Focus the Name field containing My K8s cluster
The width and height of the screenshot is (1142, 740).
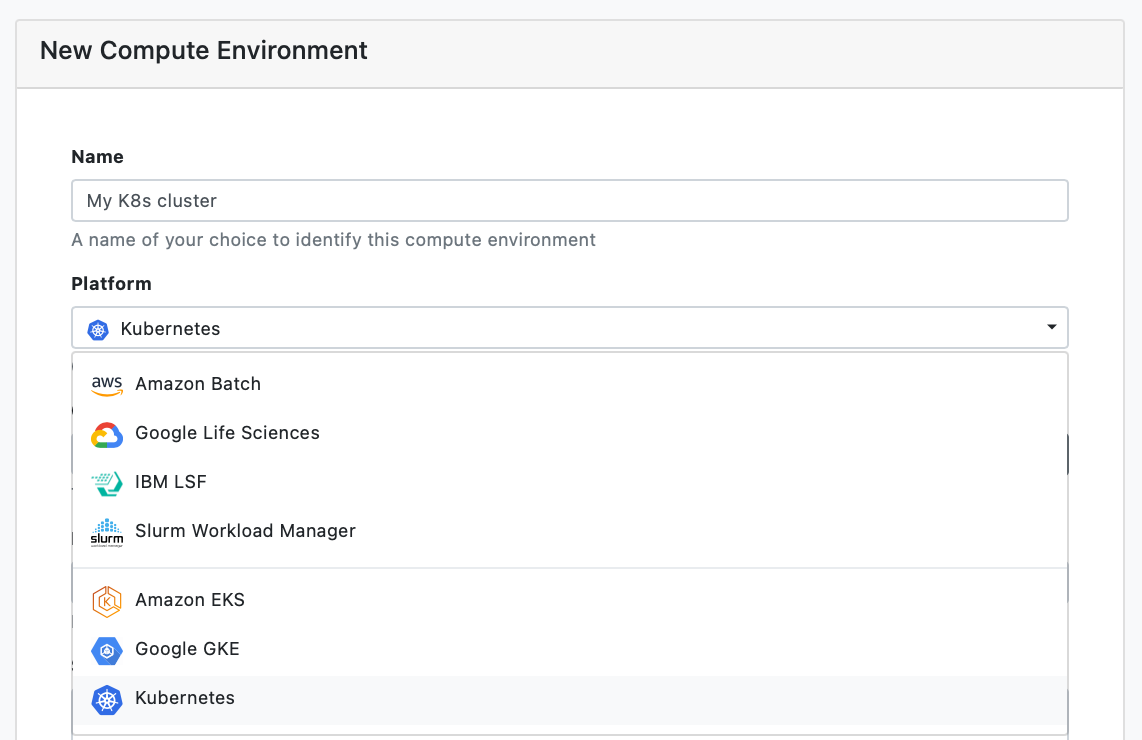point(570,201)
